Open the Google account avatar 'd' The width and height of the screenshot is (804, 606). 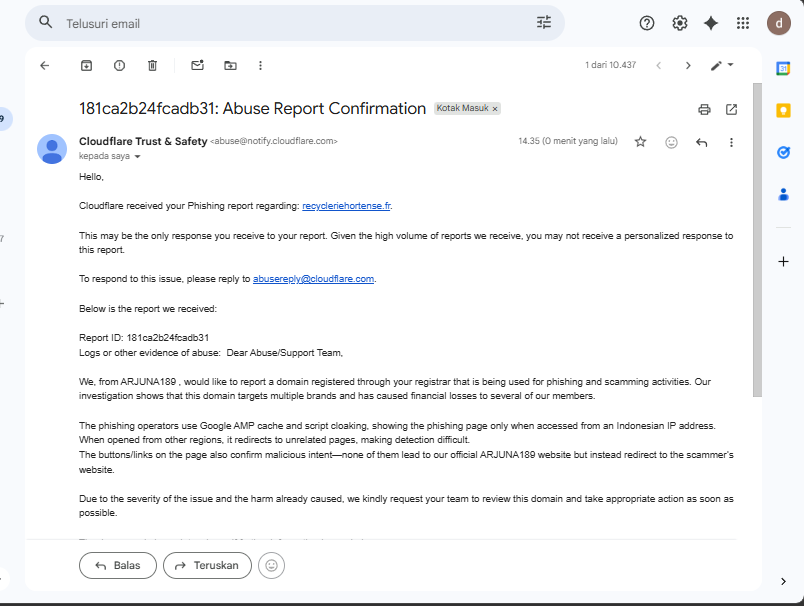pyautogui.click(x=779, y=23)
